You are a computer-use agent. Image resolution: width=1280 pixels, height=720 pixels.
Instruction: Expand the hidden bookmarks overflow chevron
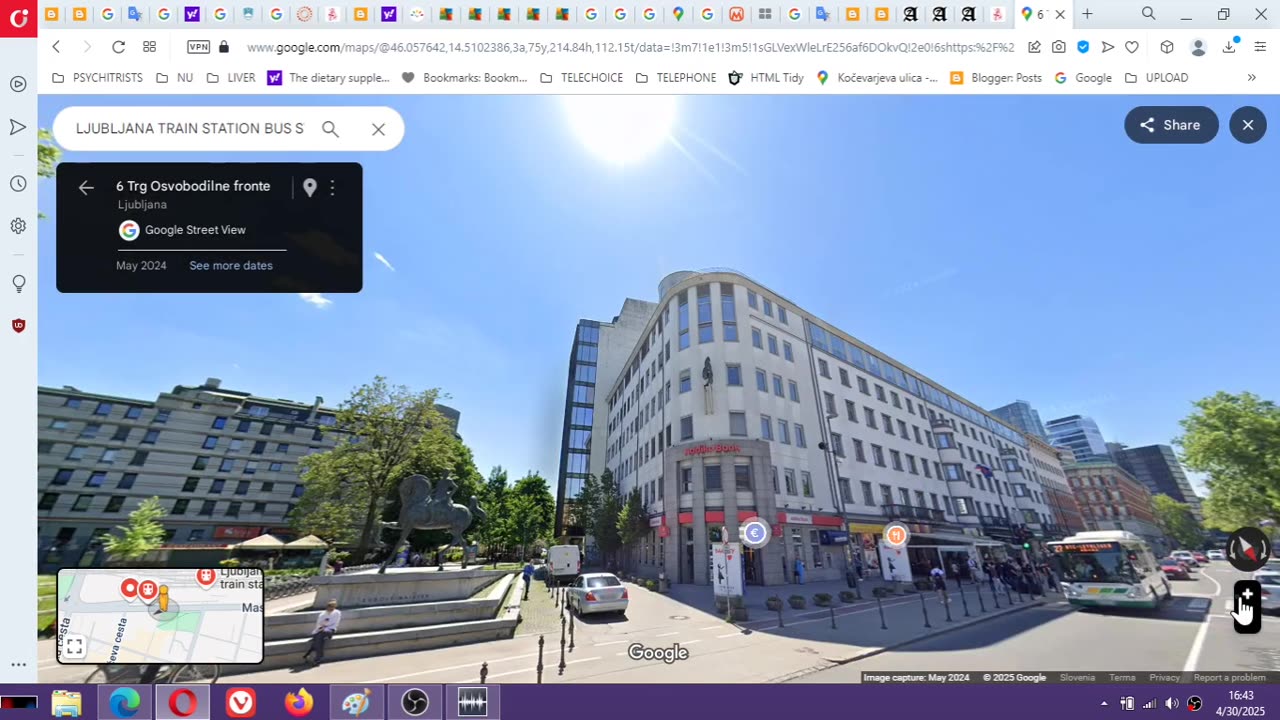tap(1251, 77)
